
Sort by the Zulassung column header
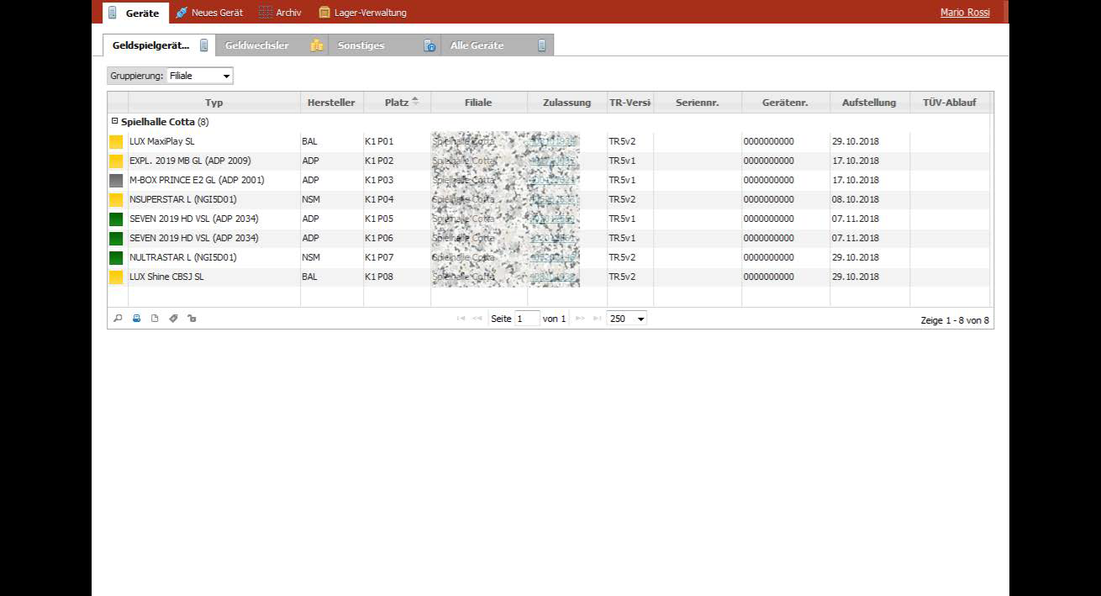pos(567,102)
